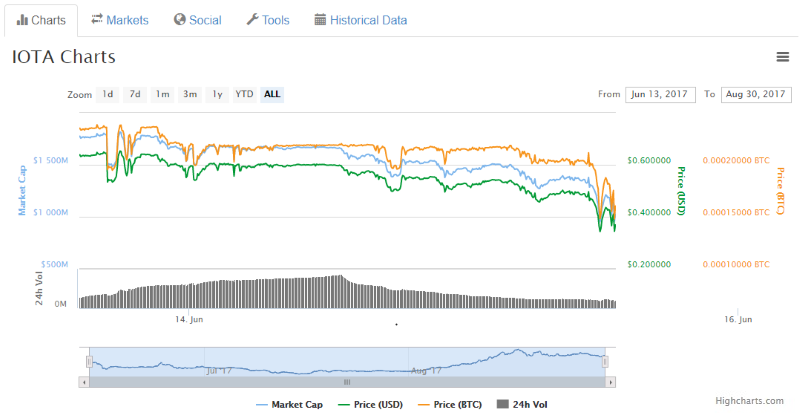Screen dimensions: 800x413
Task: Click the navigator right scroll arrow
Action: tap(611, 382)
